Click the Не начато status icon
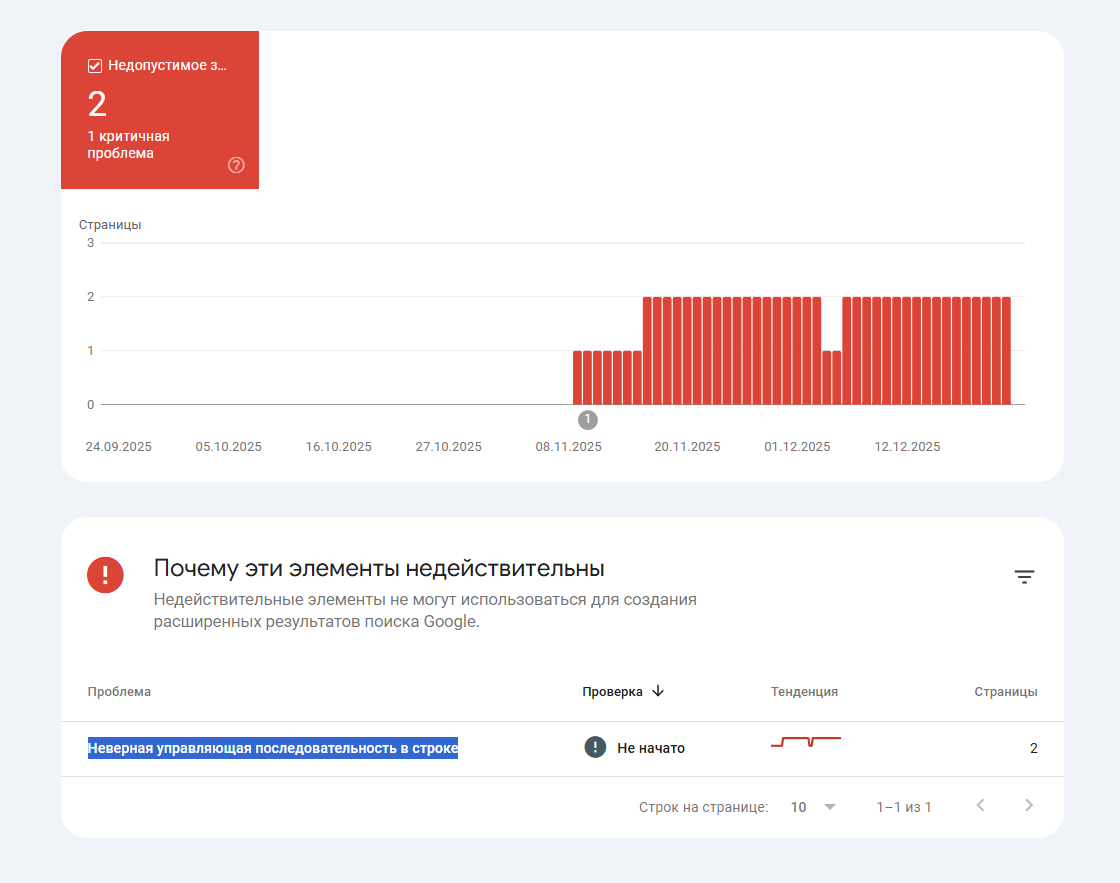Screen dimensions: 1120x883 [x=595, y=747]
